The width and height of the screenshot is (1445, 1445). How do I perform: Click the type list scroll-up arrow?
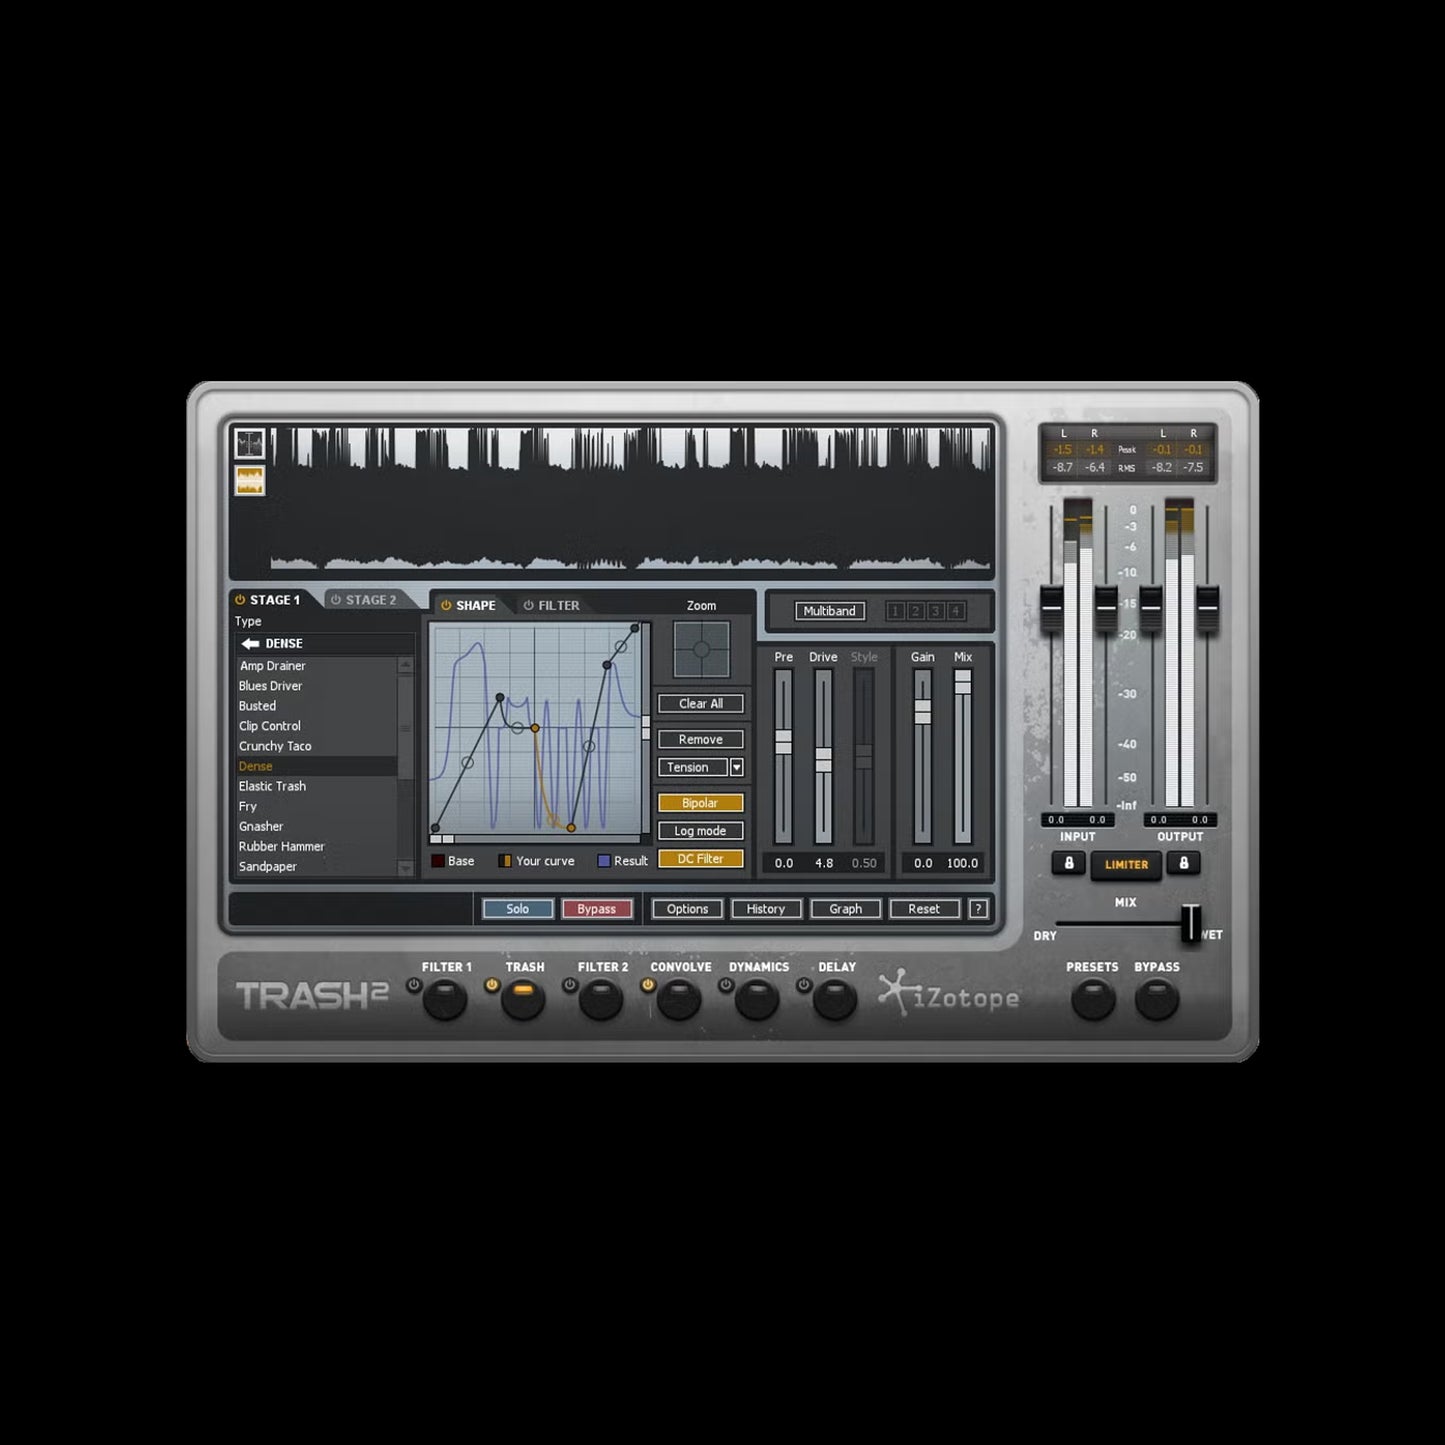click(405, 665)
